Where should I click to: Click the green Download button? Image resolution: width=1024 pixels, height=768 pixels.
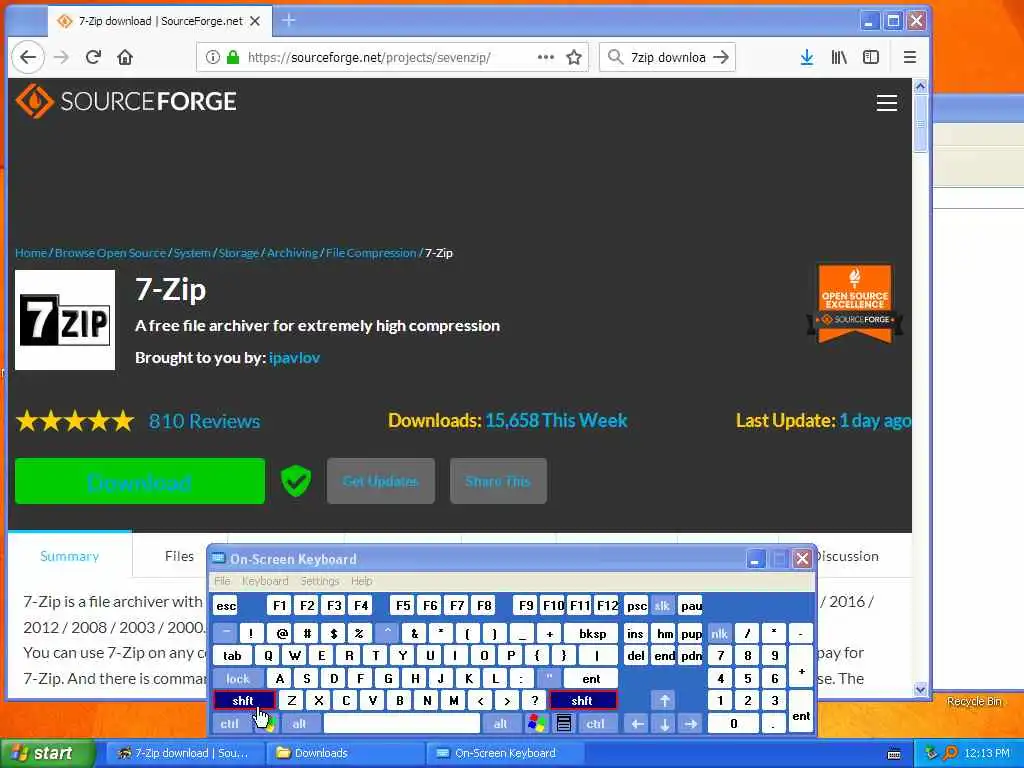point(140,481)
